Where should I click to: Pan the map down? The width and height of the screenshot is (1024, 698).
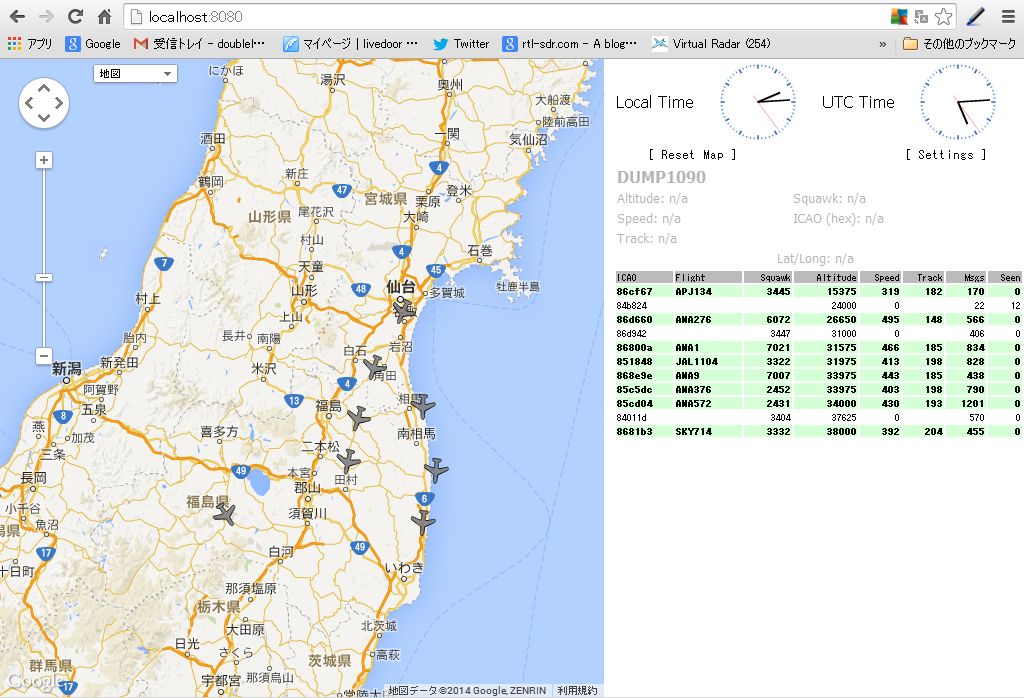point(44,118)
